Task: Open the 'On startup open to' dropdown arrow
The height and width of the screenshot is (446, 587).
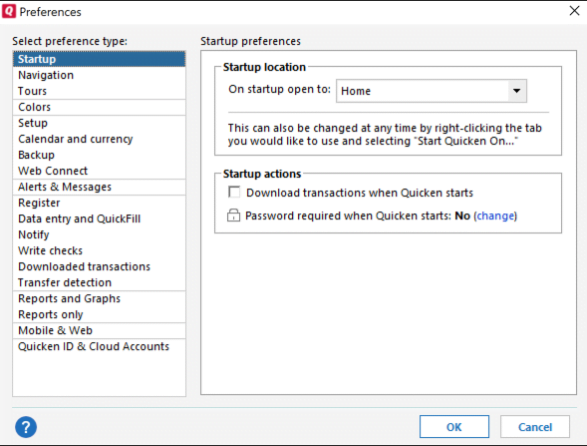Action: [x=517, y=91]
